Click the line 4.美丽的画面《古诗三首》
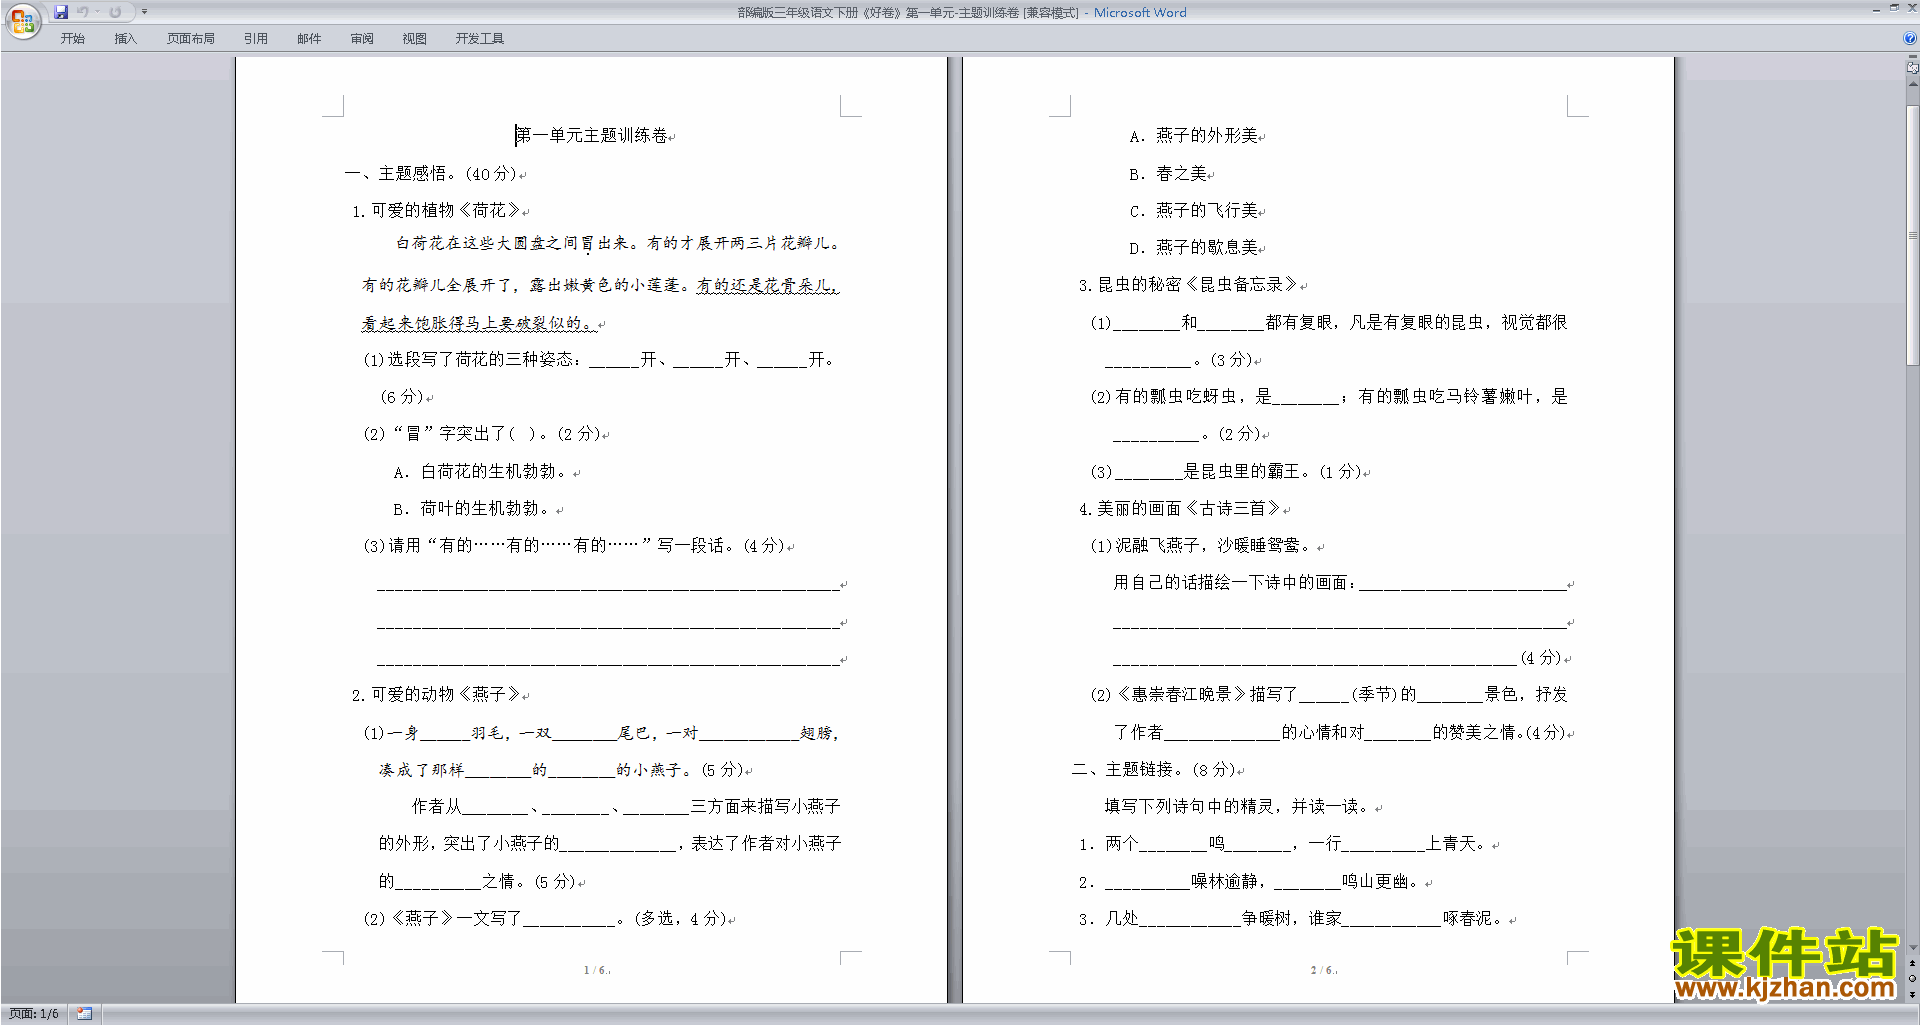1920x1025 pixels. [1180, 509]
